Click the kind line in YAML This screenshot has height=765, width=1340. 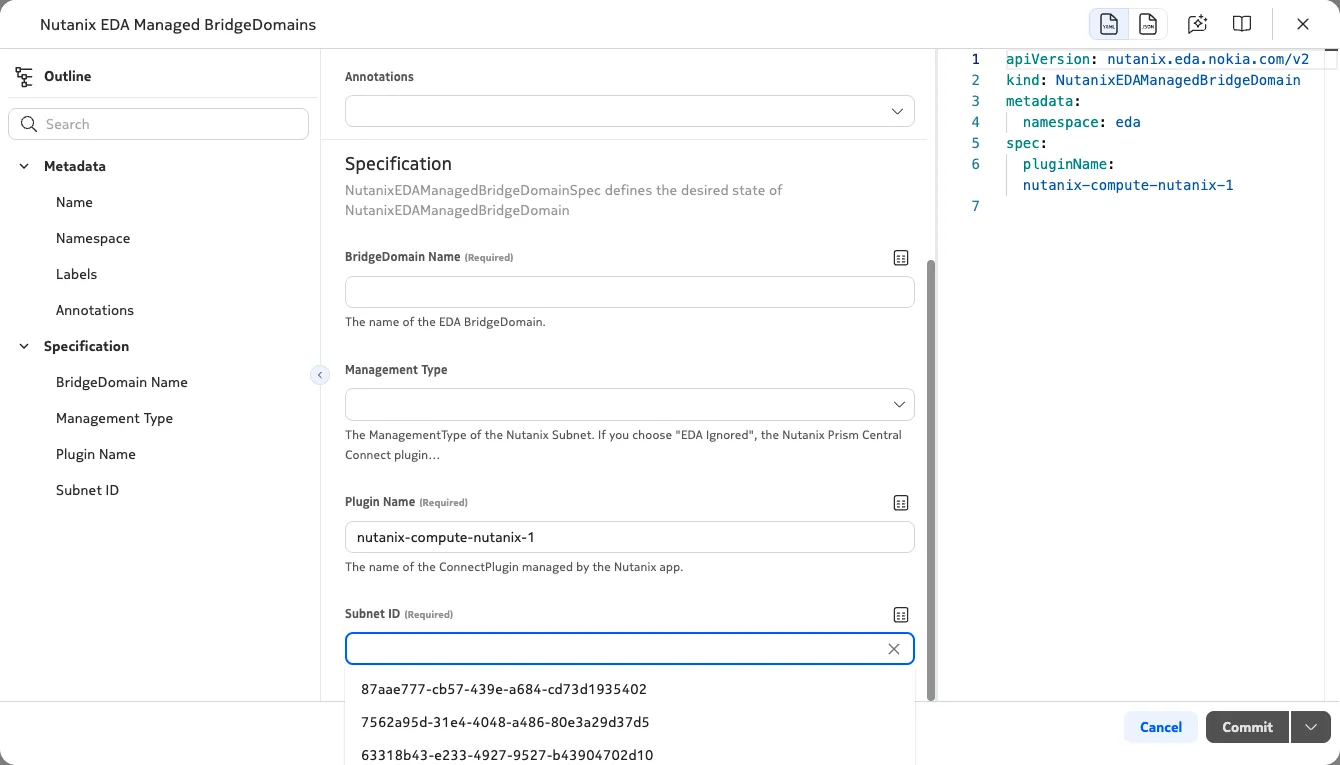tap(1153, 80)
